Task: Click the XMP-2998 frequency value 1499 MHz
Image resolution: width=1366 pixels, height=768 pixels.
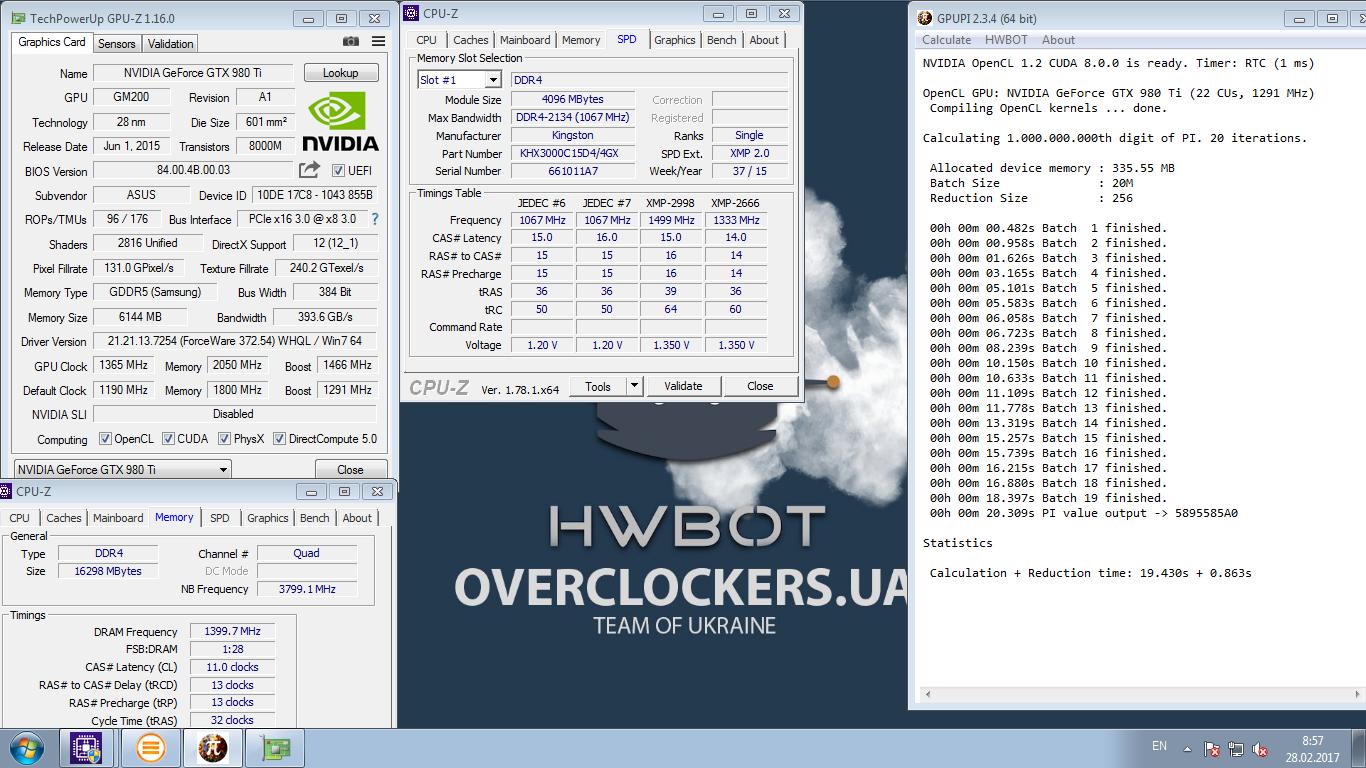Action: click(671, 220)
